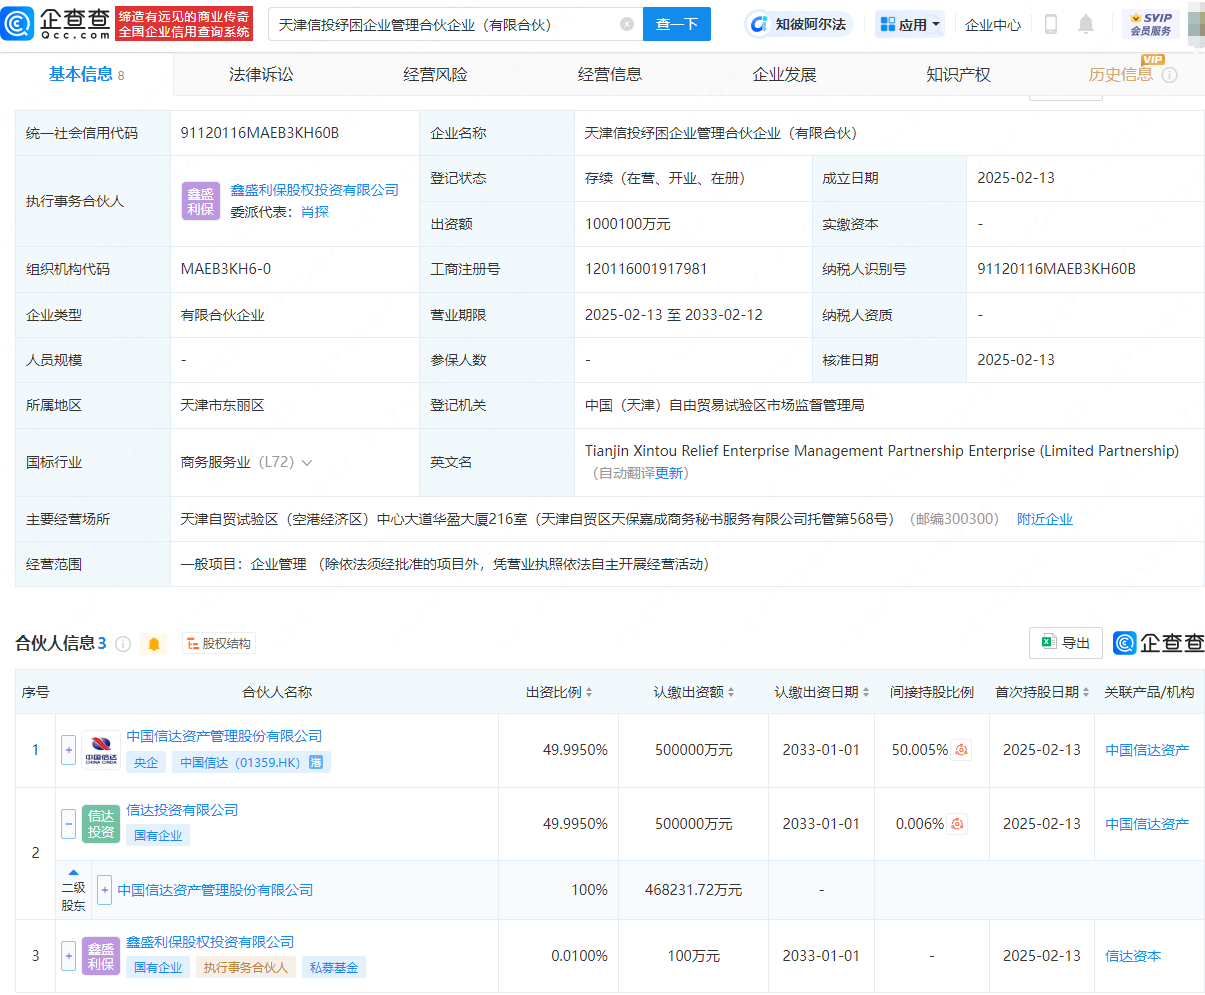
Task: Collapse 二级股东 section with the up arrow
Action: [x=73, y=872]
